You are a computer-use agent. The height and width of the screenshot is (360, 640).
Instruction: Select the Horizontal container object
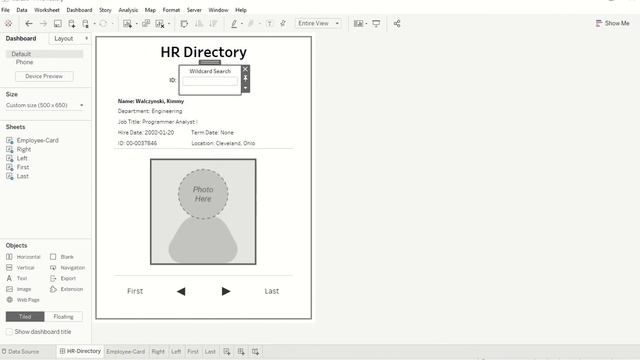click(x=24, y=257)
